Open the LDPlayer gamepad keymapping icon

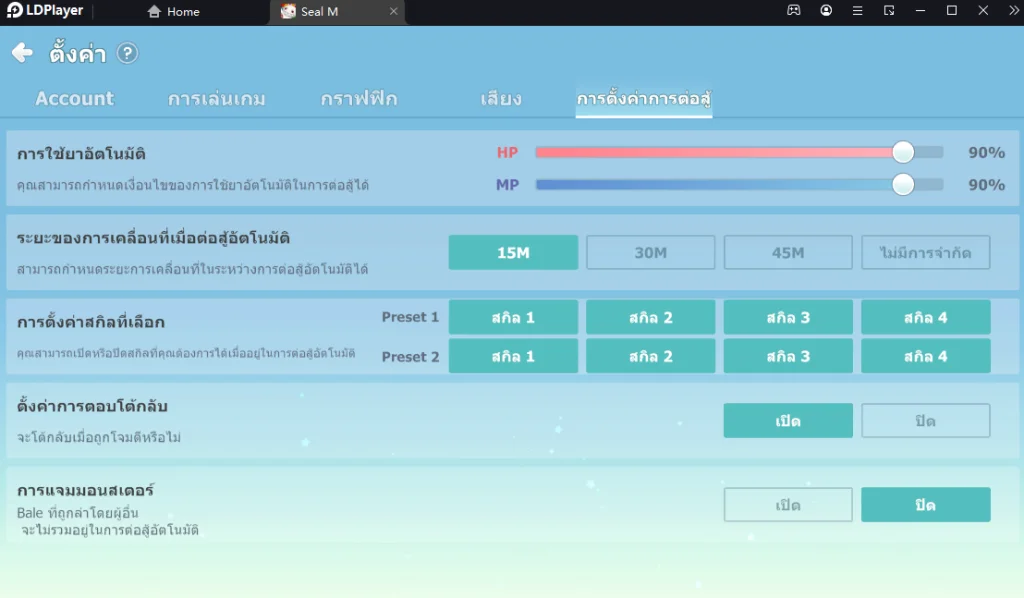click(793, 10)
